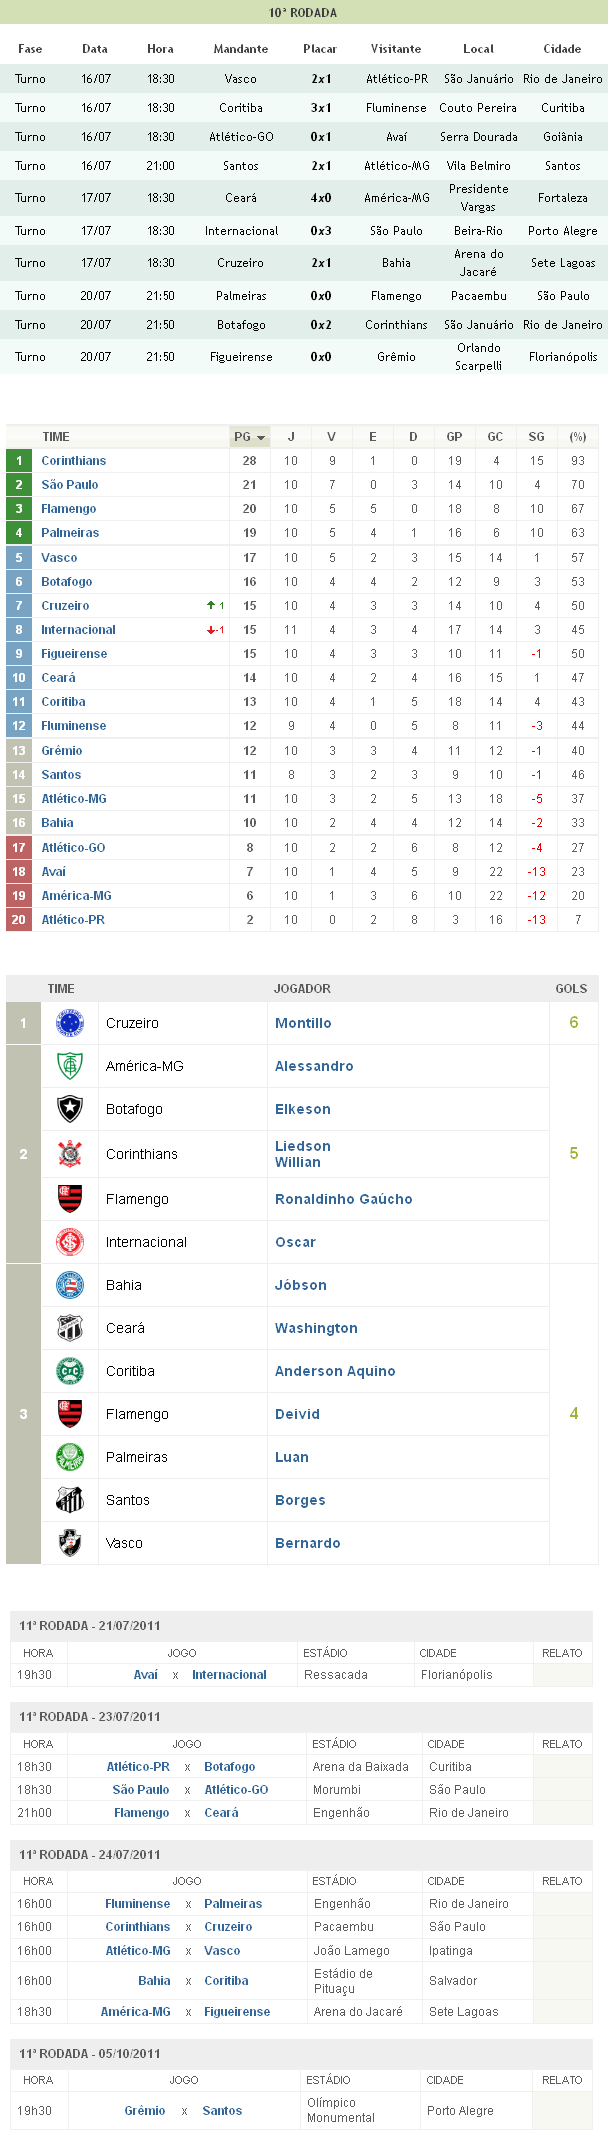Image resolution: width=608 pixels, height=2150 pixels.
Task: Click the Palmeiras crest beside Luan
Action: point(70,1457)
